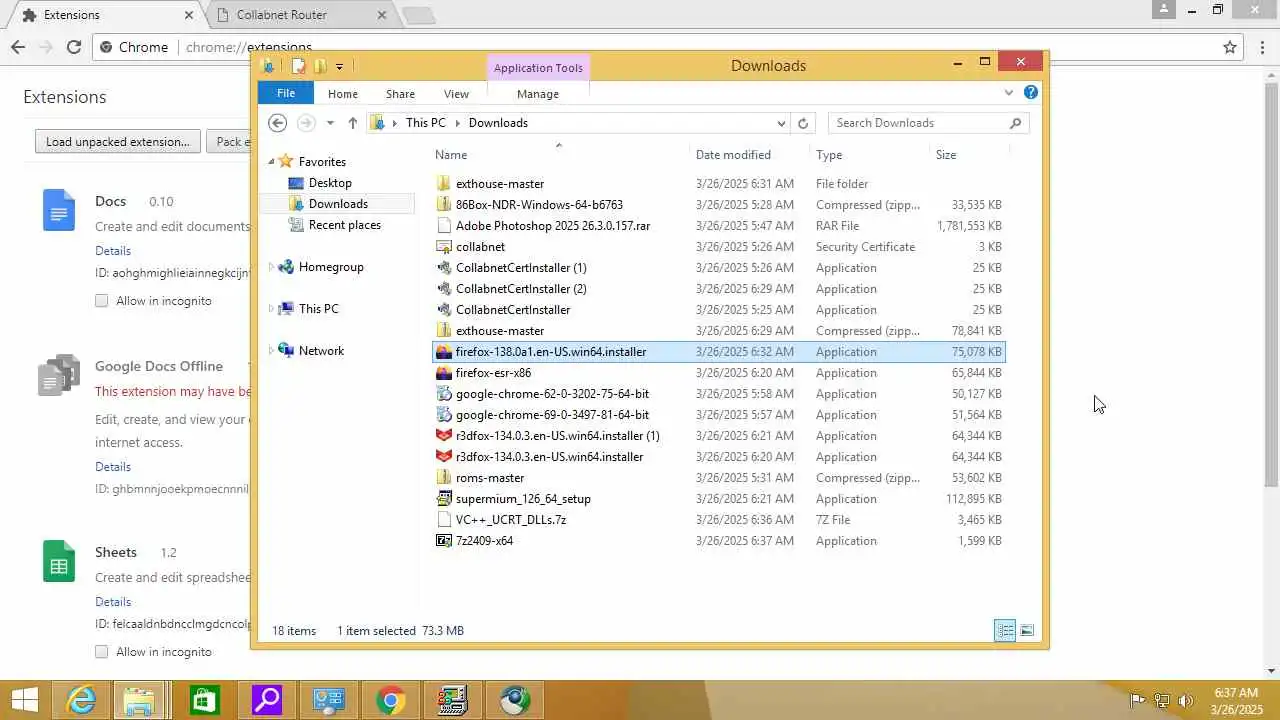1280x720 pixels.
Task: Click Chrome's reload page icon
Action: 74,47
